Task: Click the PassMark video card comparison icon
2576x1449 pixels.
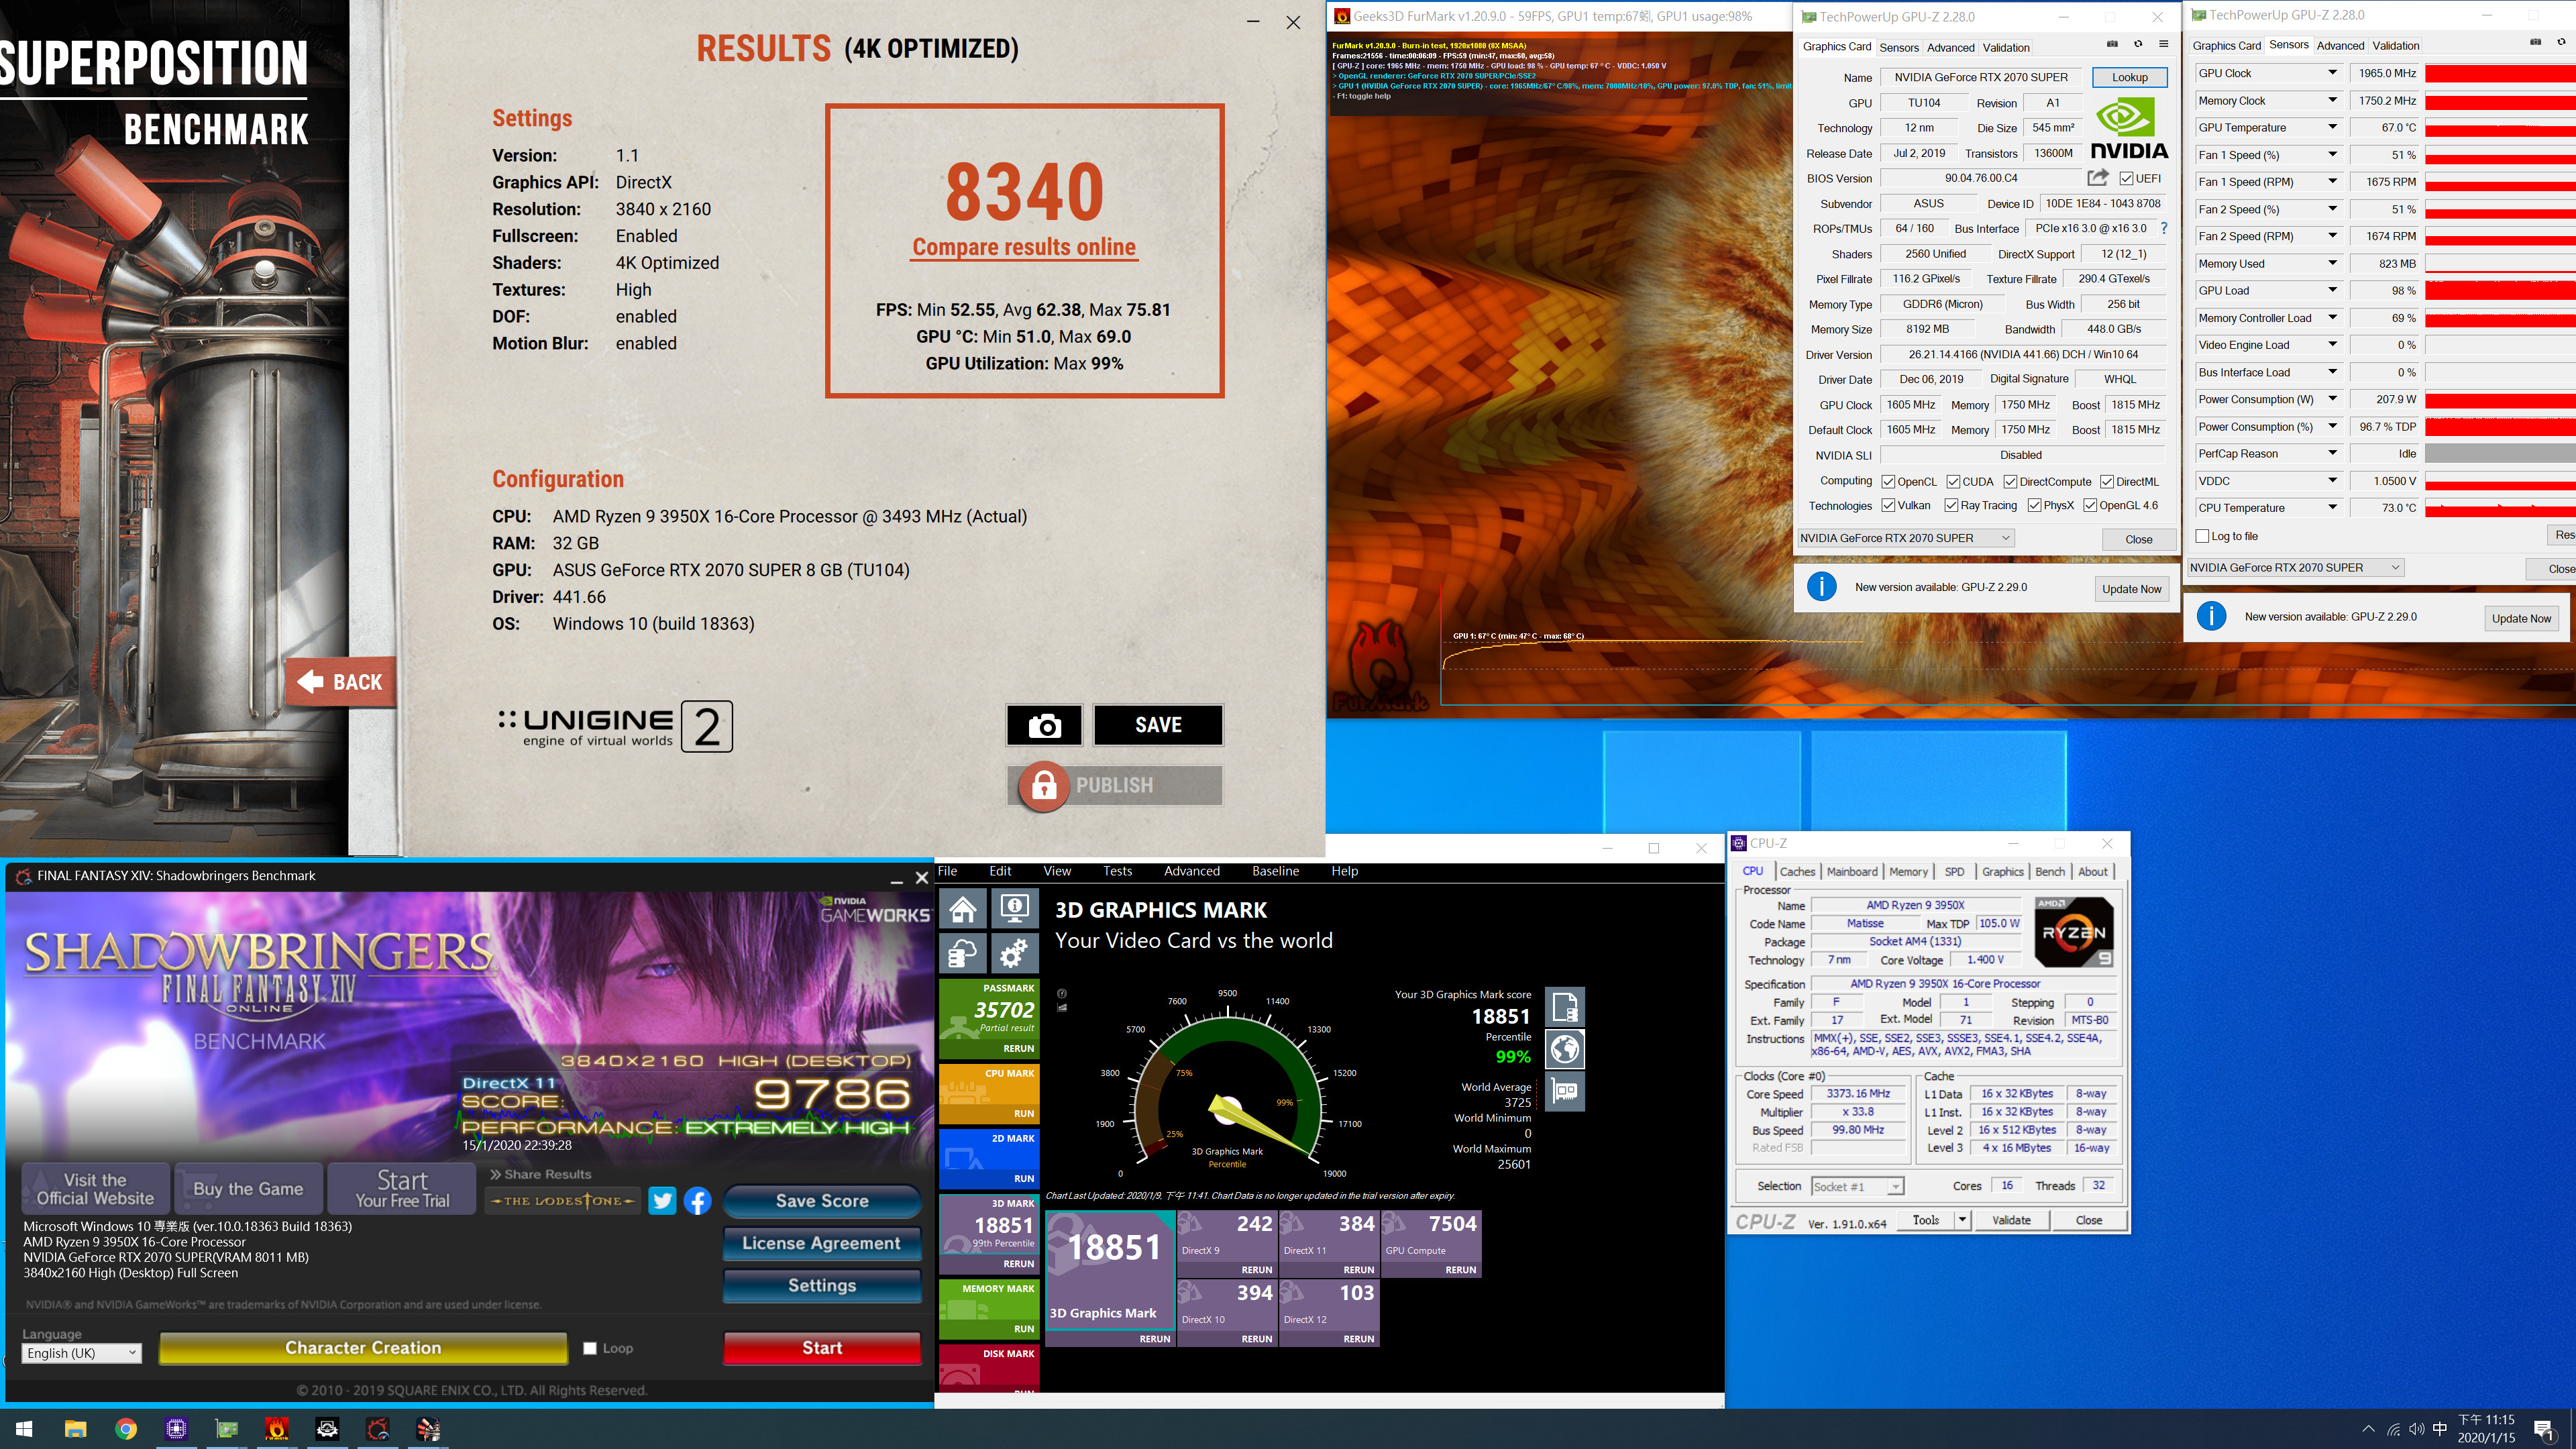Action: pos(1565,1092)
